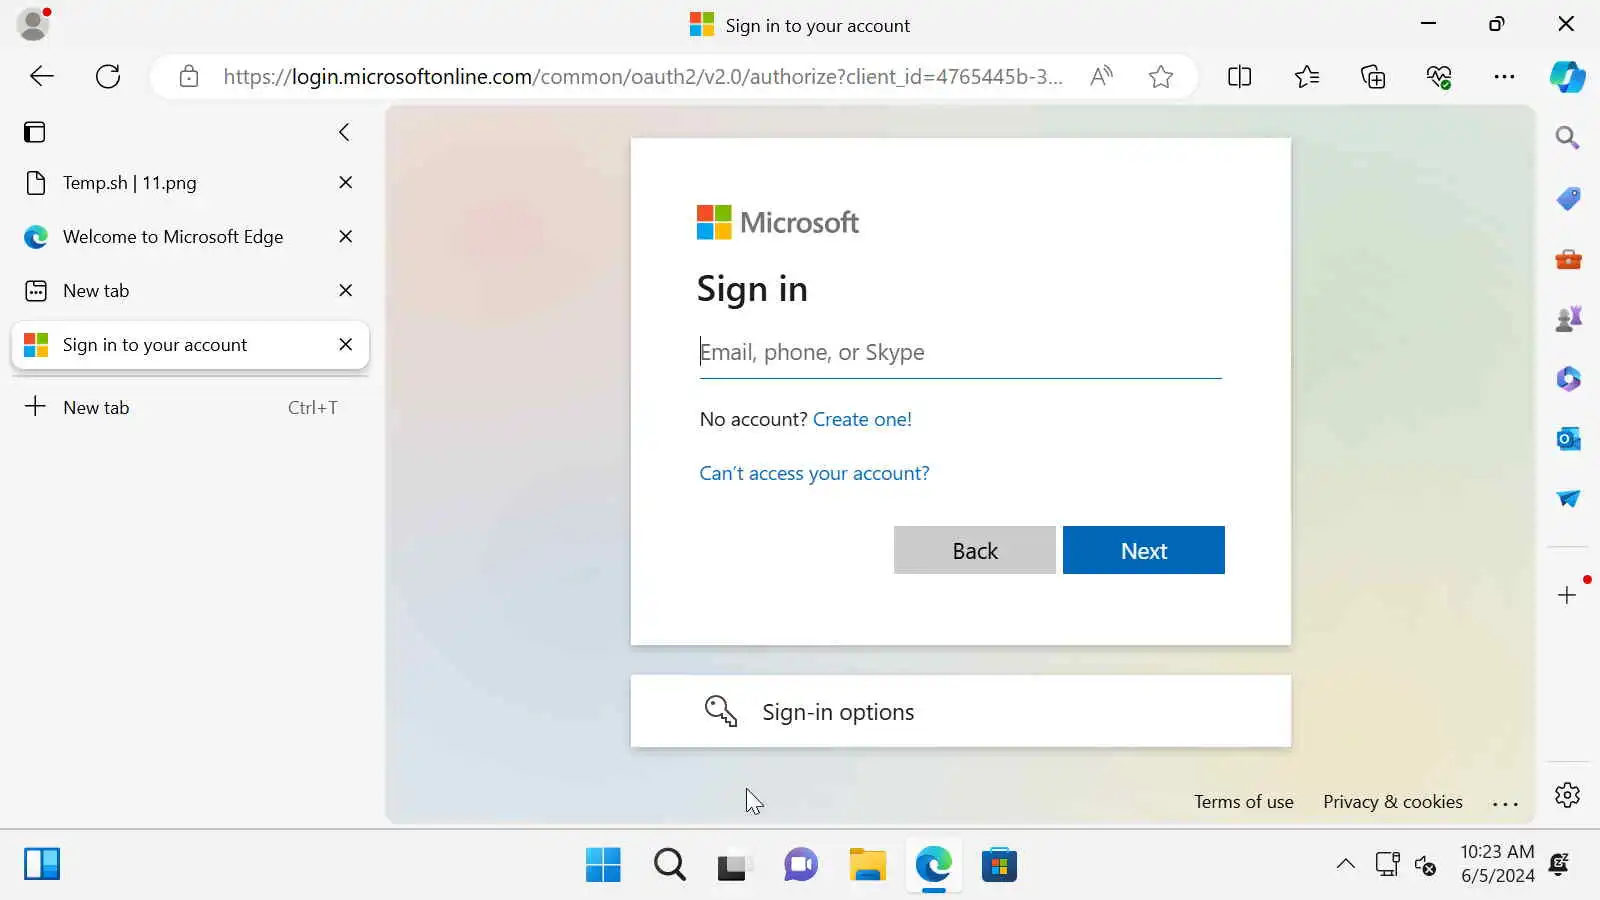Launch Copilot from toolbar
This screenshot has height=900, width=1600.
point(1567,76)
